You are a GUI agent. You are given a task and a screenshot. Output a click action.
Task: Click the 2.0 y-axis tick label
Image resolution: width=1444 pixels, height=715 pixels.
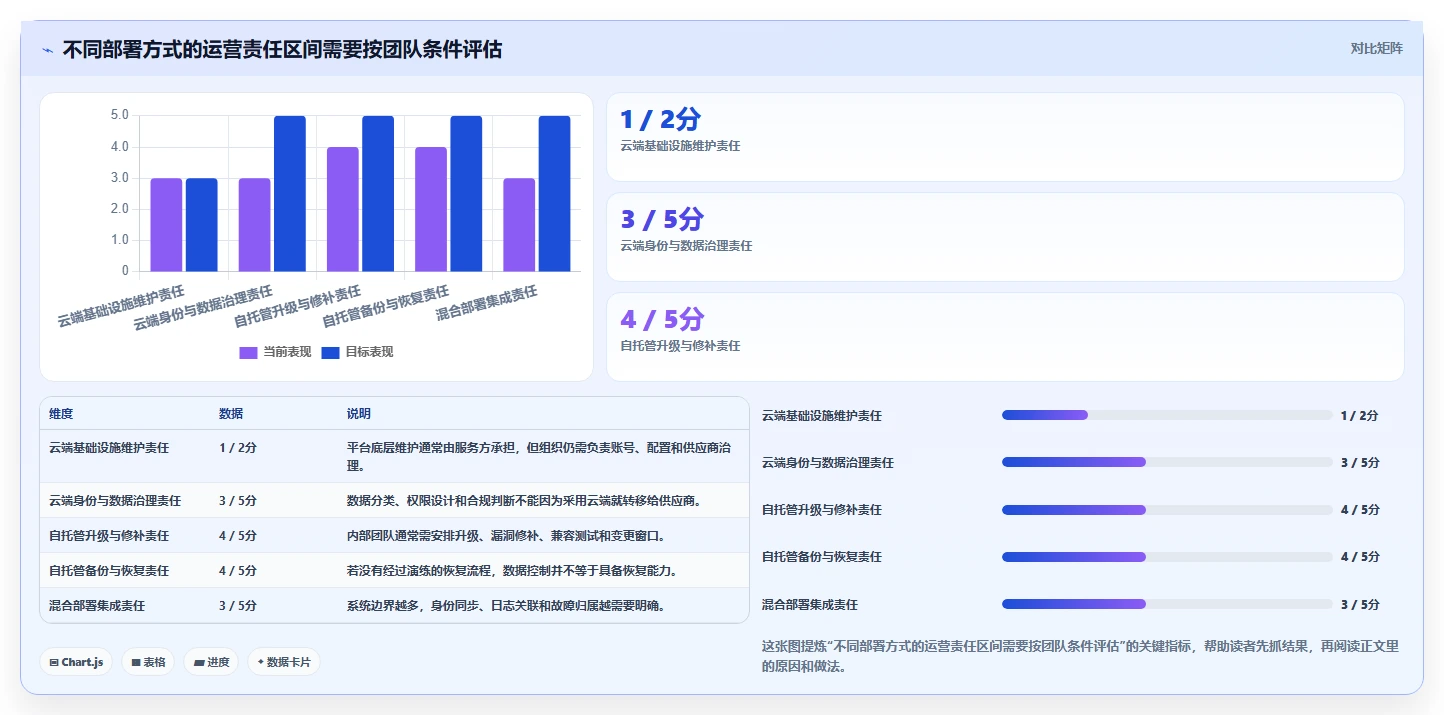119,209
